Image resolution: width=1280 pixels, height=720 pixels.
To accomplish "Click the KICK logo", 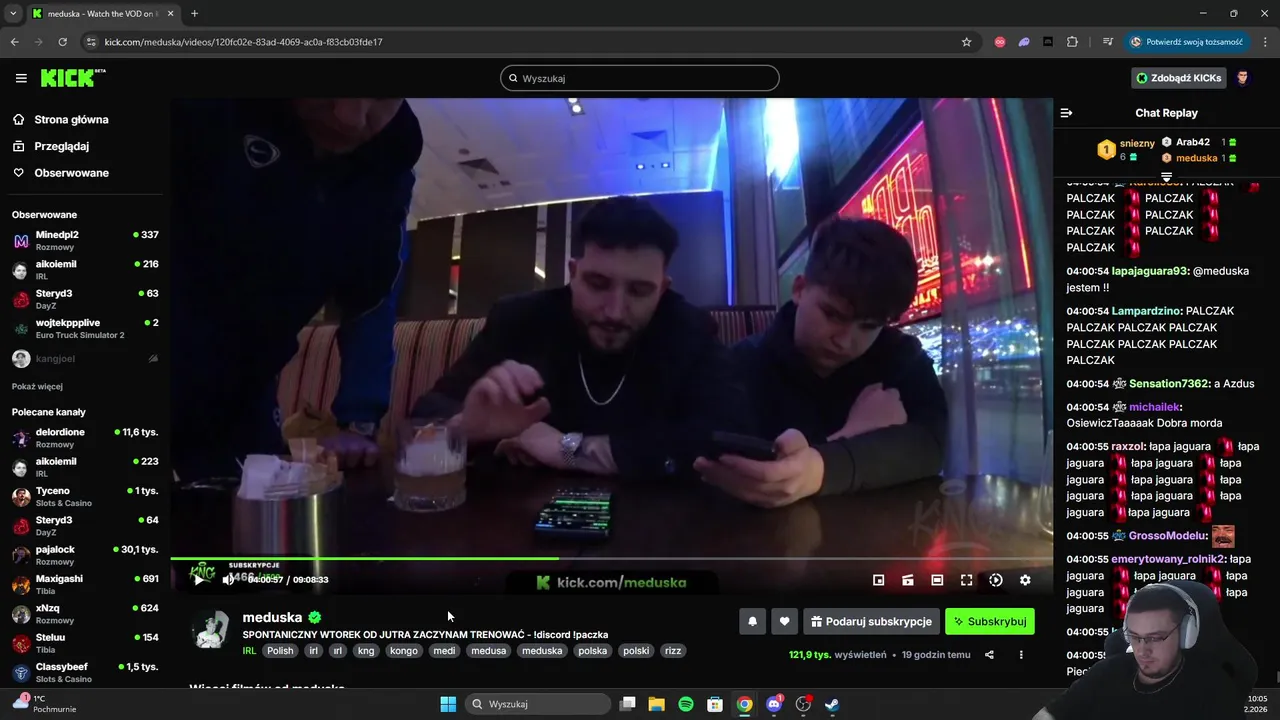I will pos(73,78).
